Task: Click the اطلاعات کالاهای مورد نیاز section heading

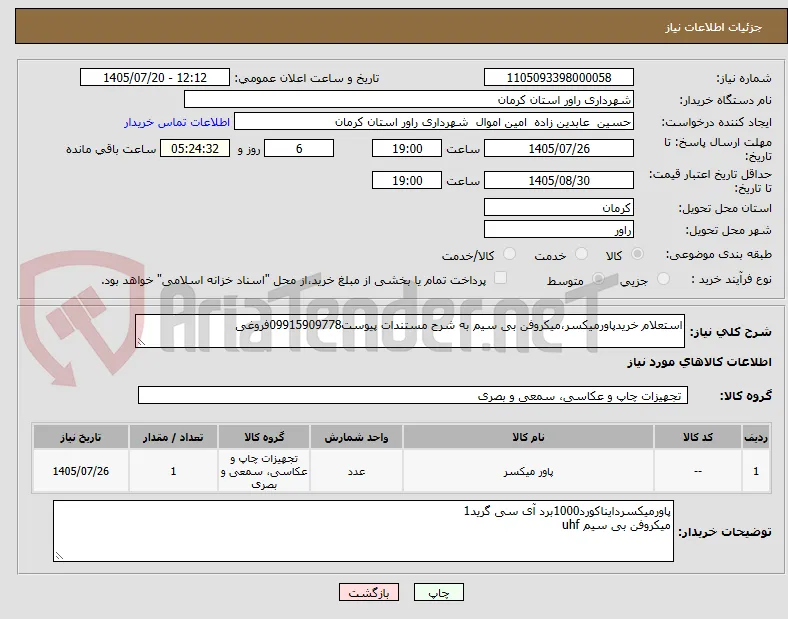Action: click(699, 362)
